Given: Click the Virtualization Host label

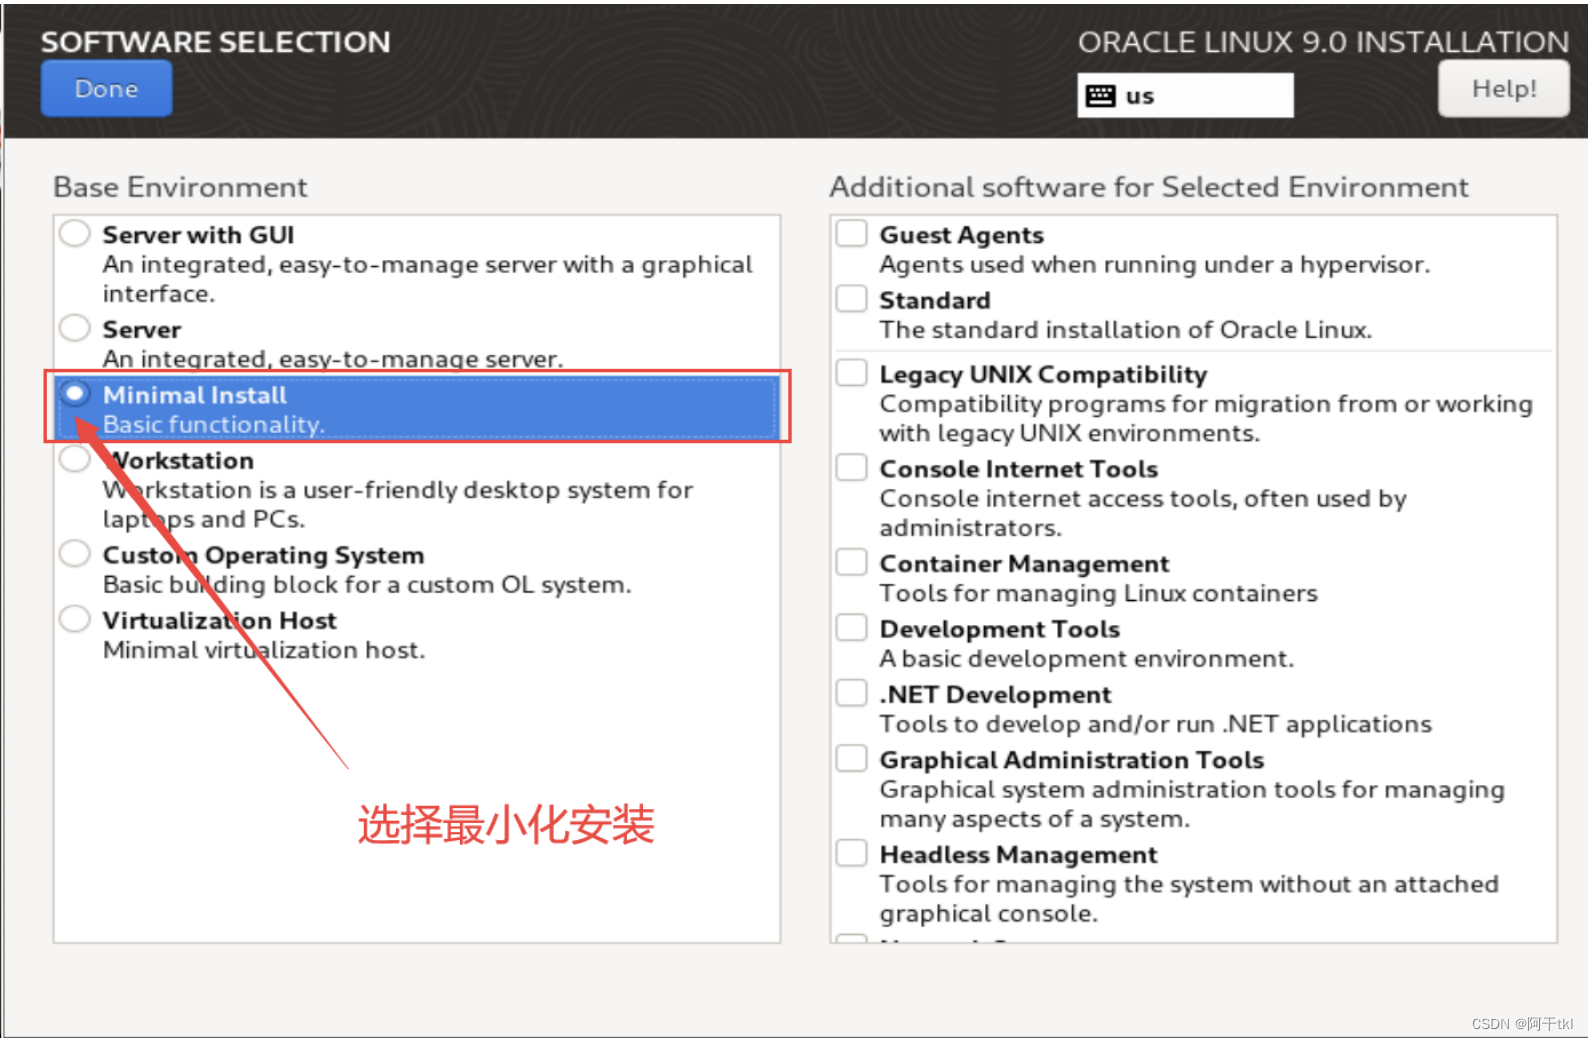Looking at the screenshot, I should click(x=219, y=621).
